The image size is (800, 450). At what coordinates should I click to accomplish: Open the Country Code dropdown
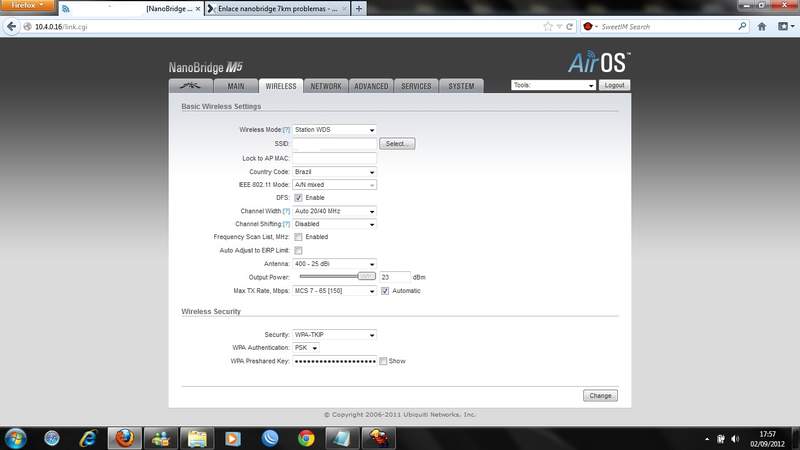tap(334, 172)
